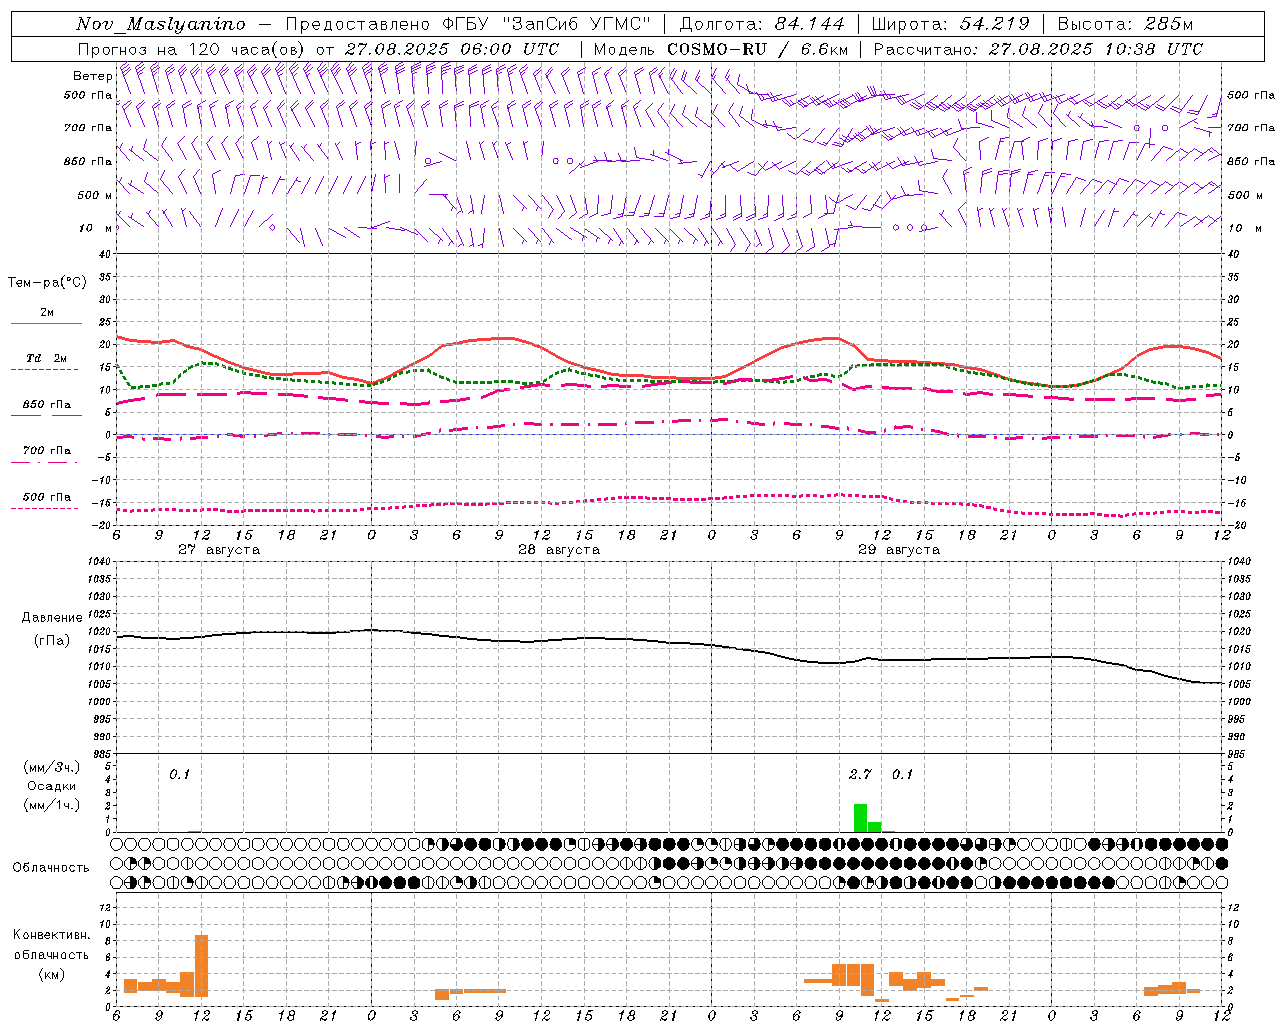Click the 850 гПа dashed legend line

coord(46,415)
